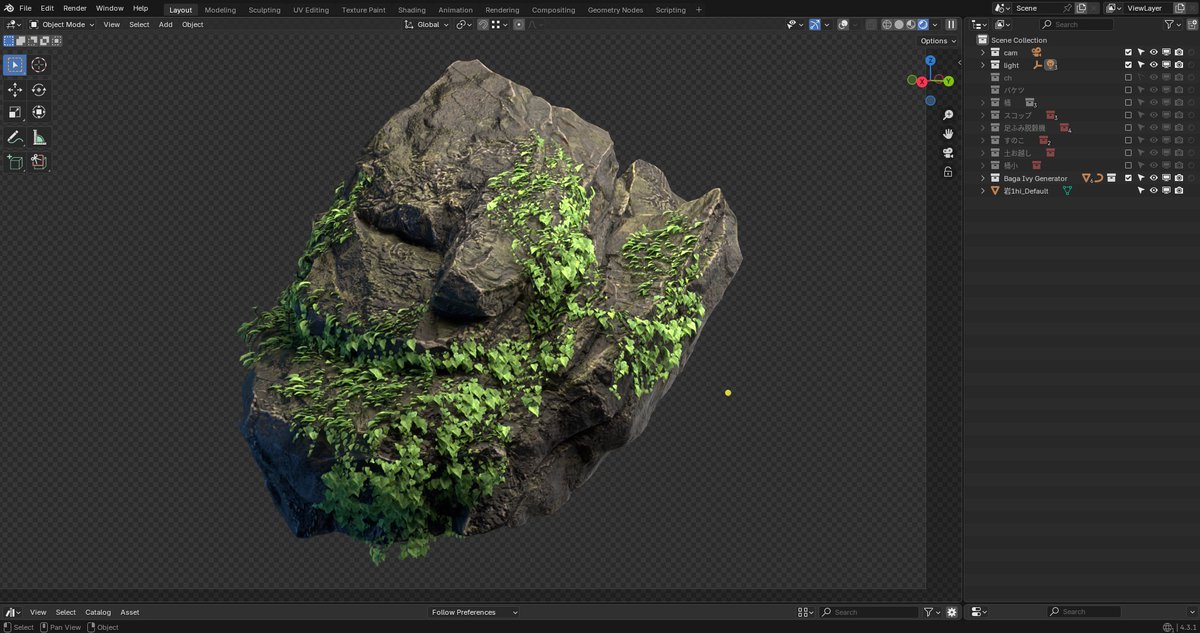
Task: Click the Move view hand icon
Action: pyautogui.click(x=948, y=134)
